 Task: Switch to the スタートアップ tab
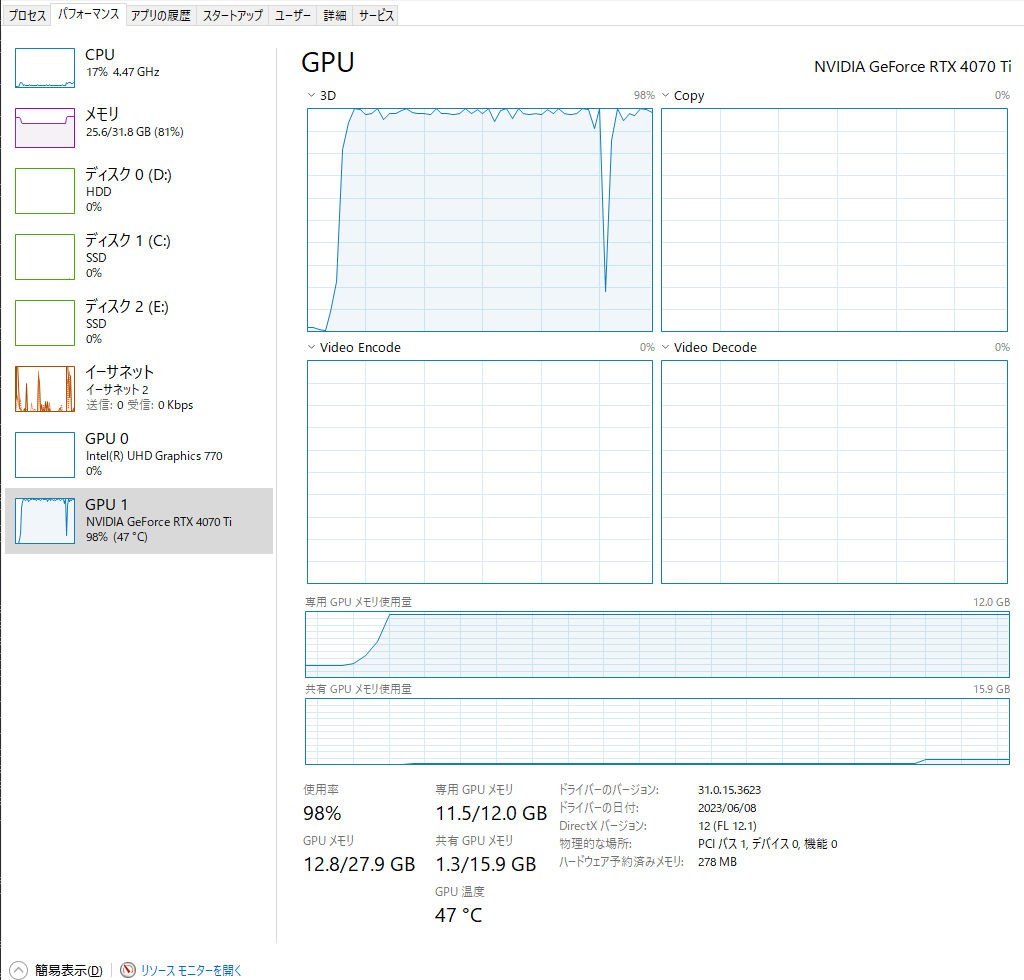(232, 15)
